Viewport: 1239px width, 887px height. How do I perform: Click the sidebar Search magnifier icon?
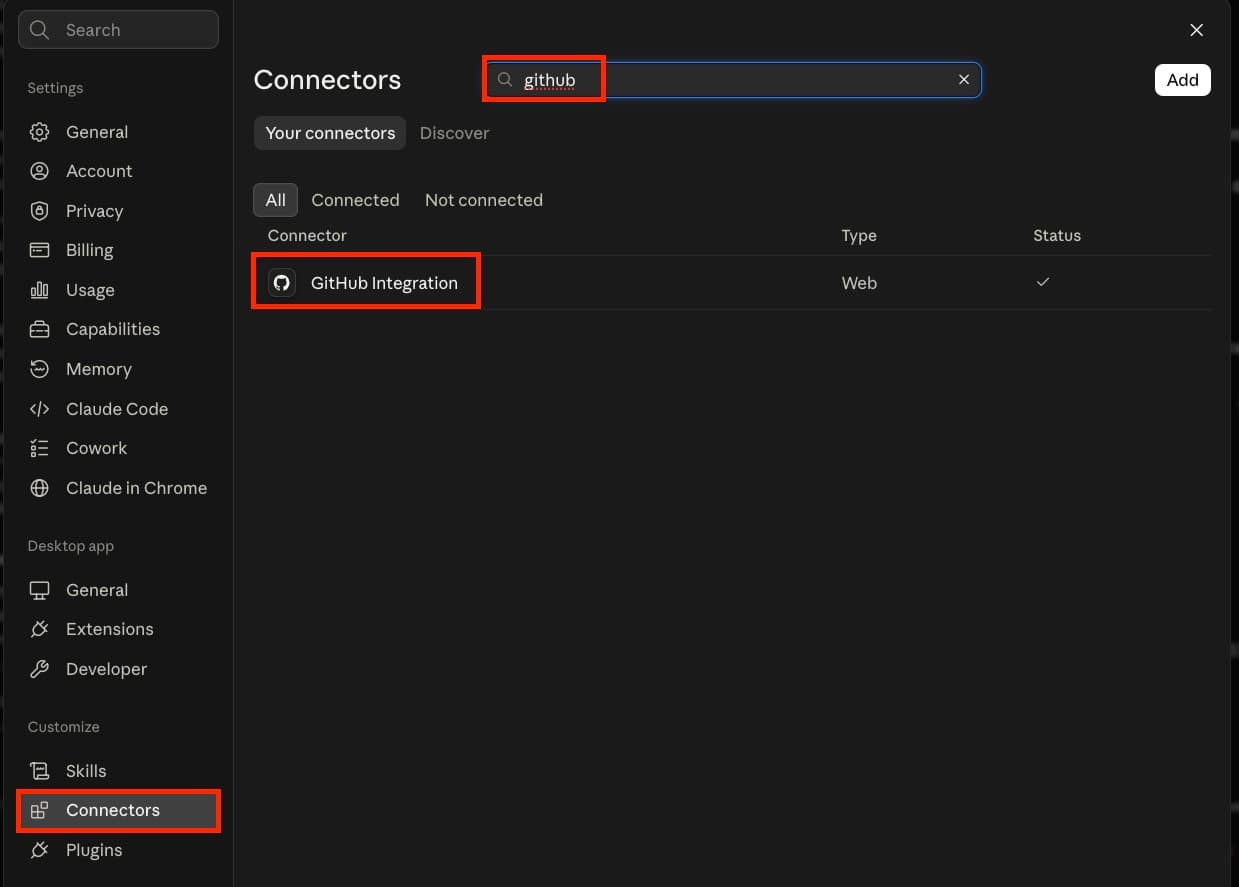point(39,30)
